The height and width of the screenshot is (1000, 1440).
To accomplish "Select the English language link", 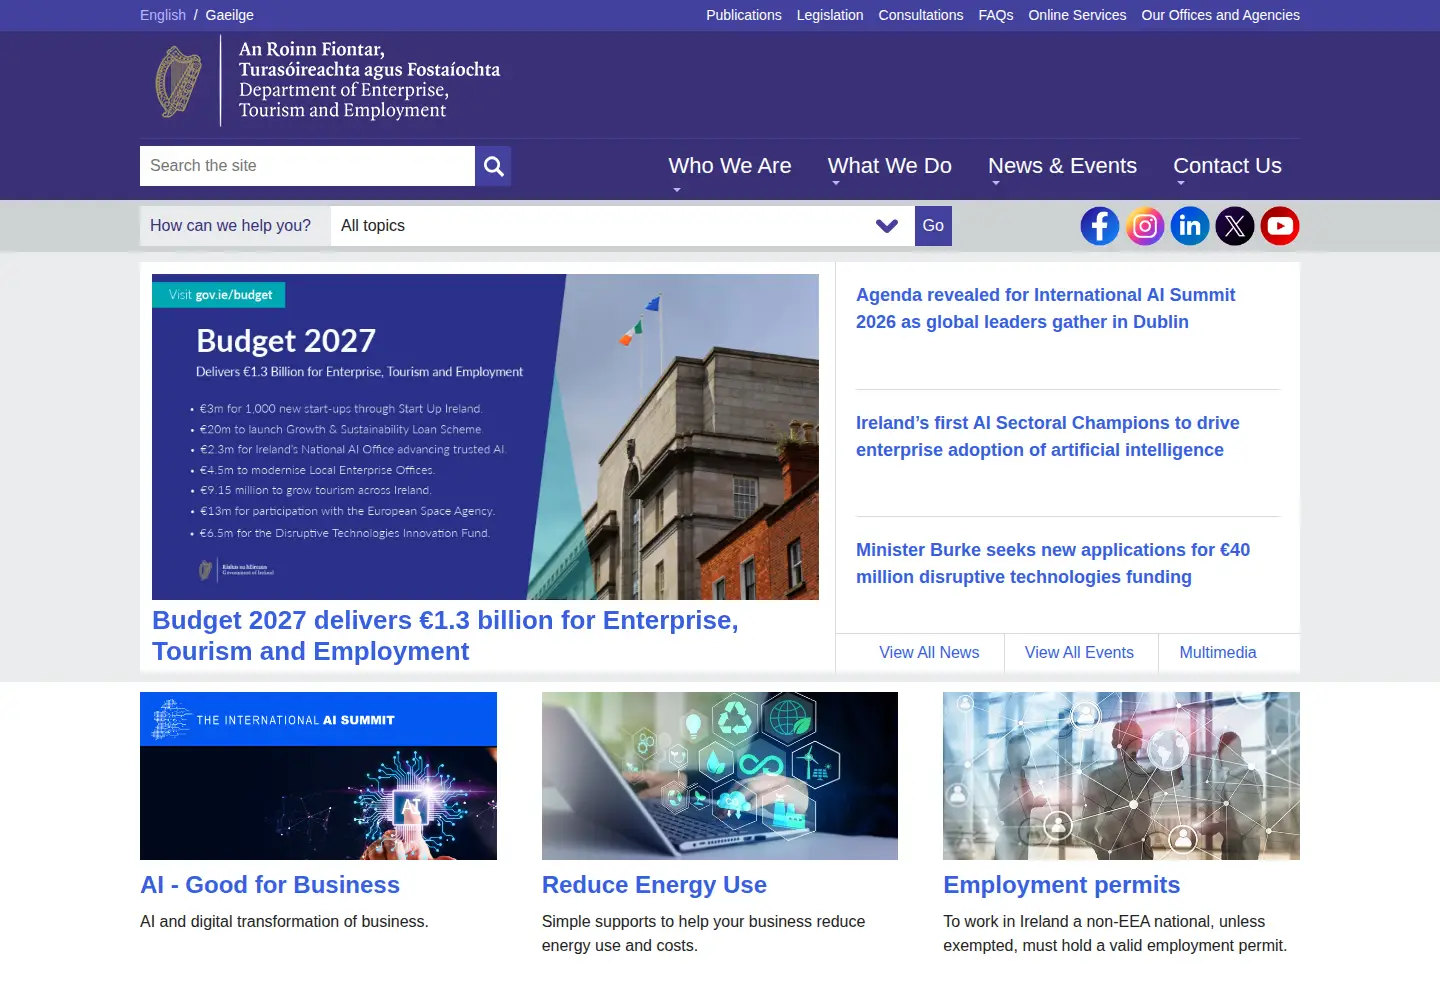I will [x=163, y=15].
